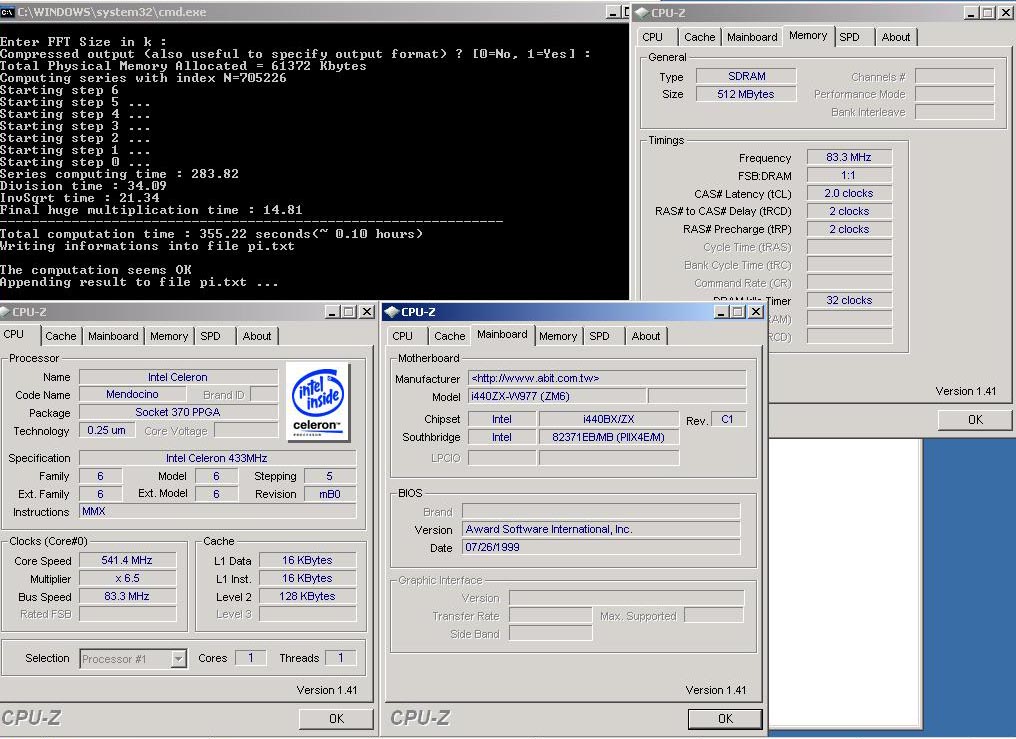Click the 82371EB/MB (PIIX4E/M) southbridge value
Screen dimensions: 1016x739
608,437
